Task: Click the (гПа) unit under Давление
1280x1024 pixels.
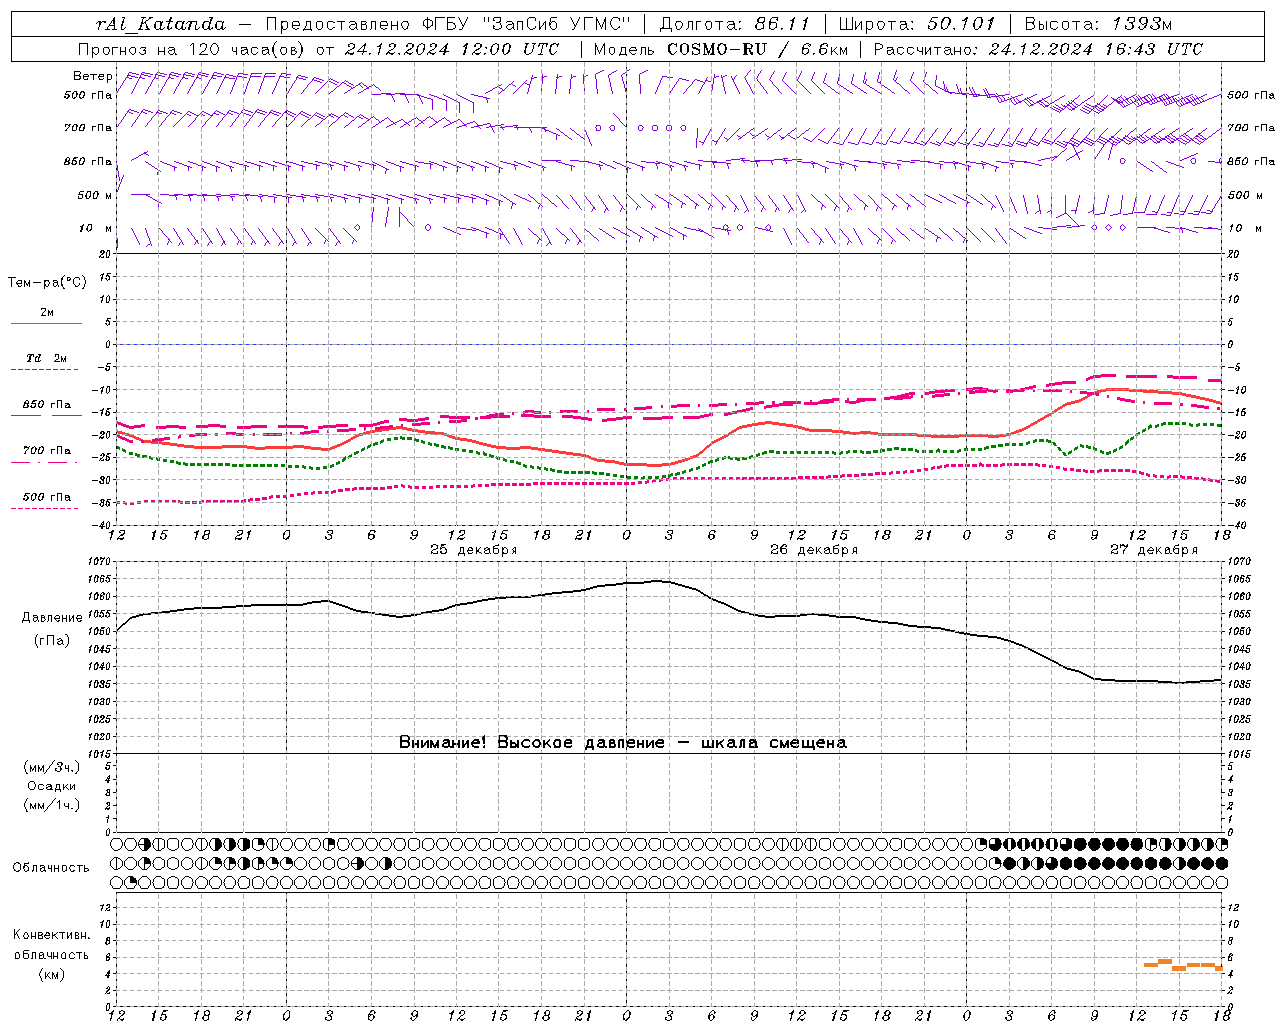Action: pyautogui.click(x=52, y=641)
